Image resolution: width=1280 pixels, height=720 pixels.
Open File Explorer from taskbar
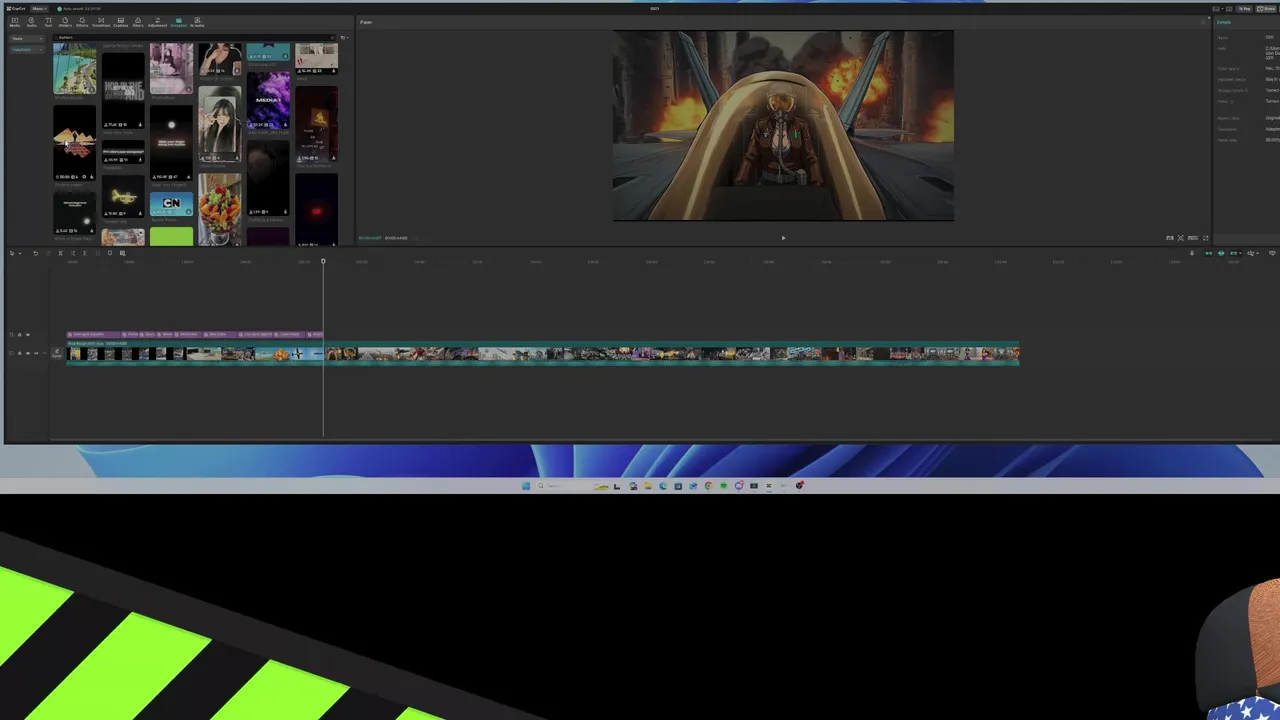click(647, 486)
